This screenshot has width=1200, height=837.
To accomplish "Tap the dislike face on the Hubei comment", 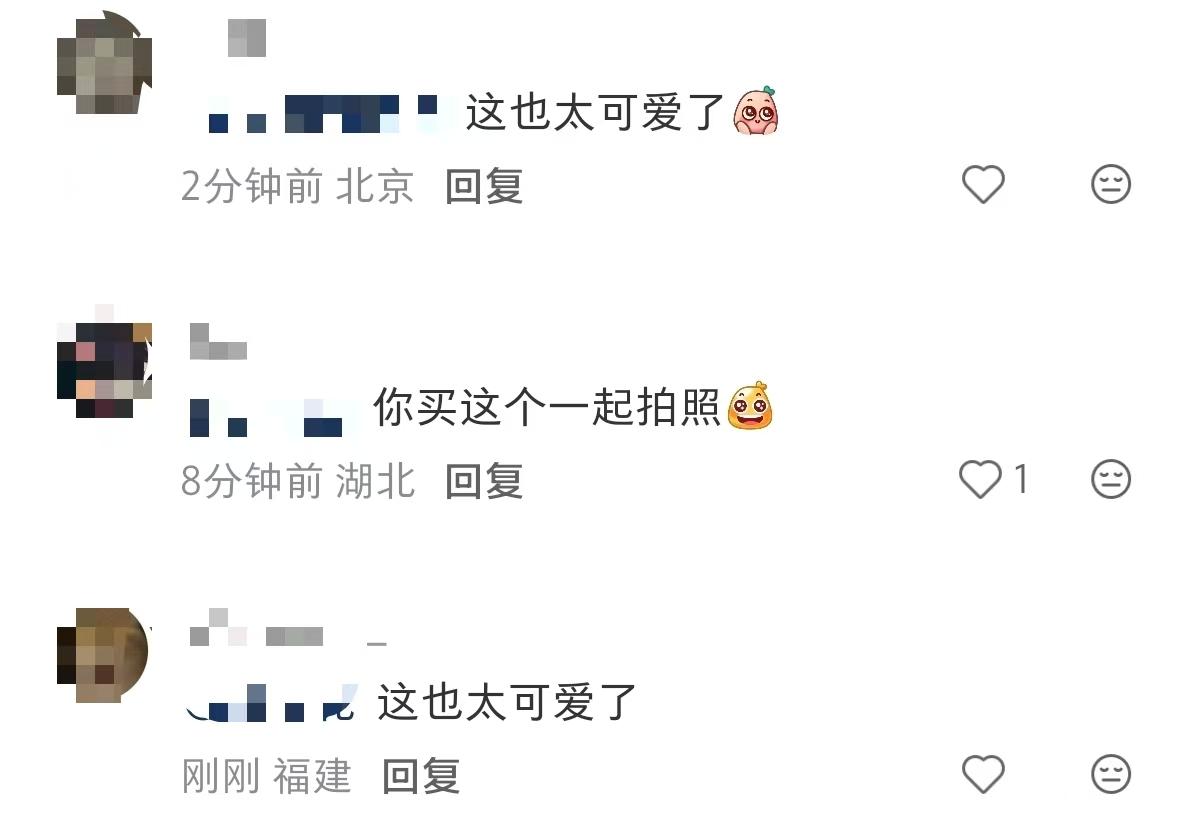I will (1110, 480).
